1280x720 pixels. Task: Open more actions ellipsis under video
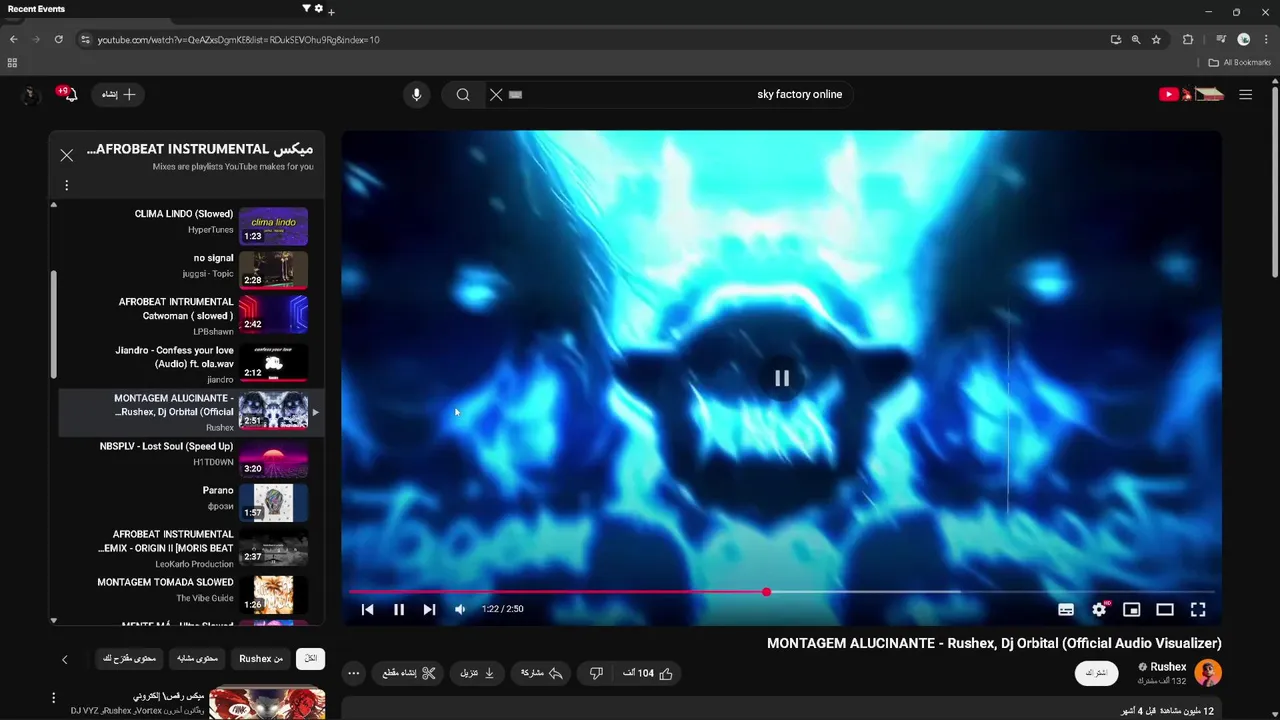(353, 673)
